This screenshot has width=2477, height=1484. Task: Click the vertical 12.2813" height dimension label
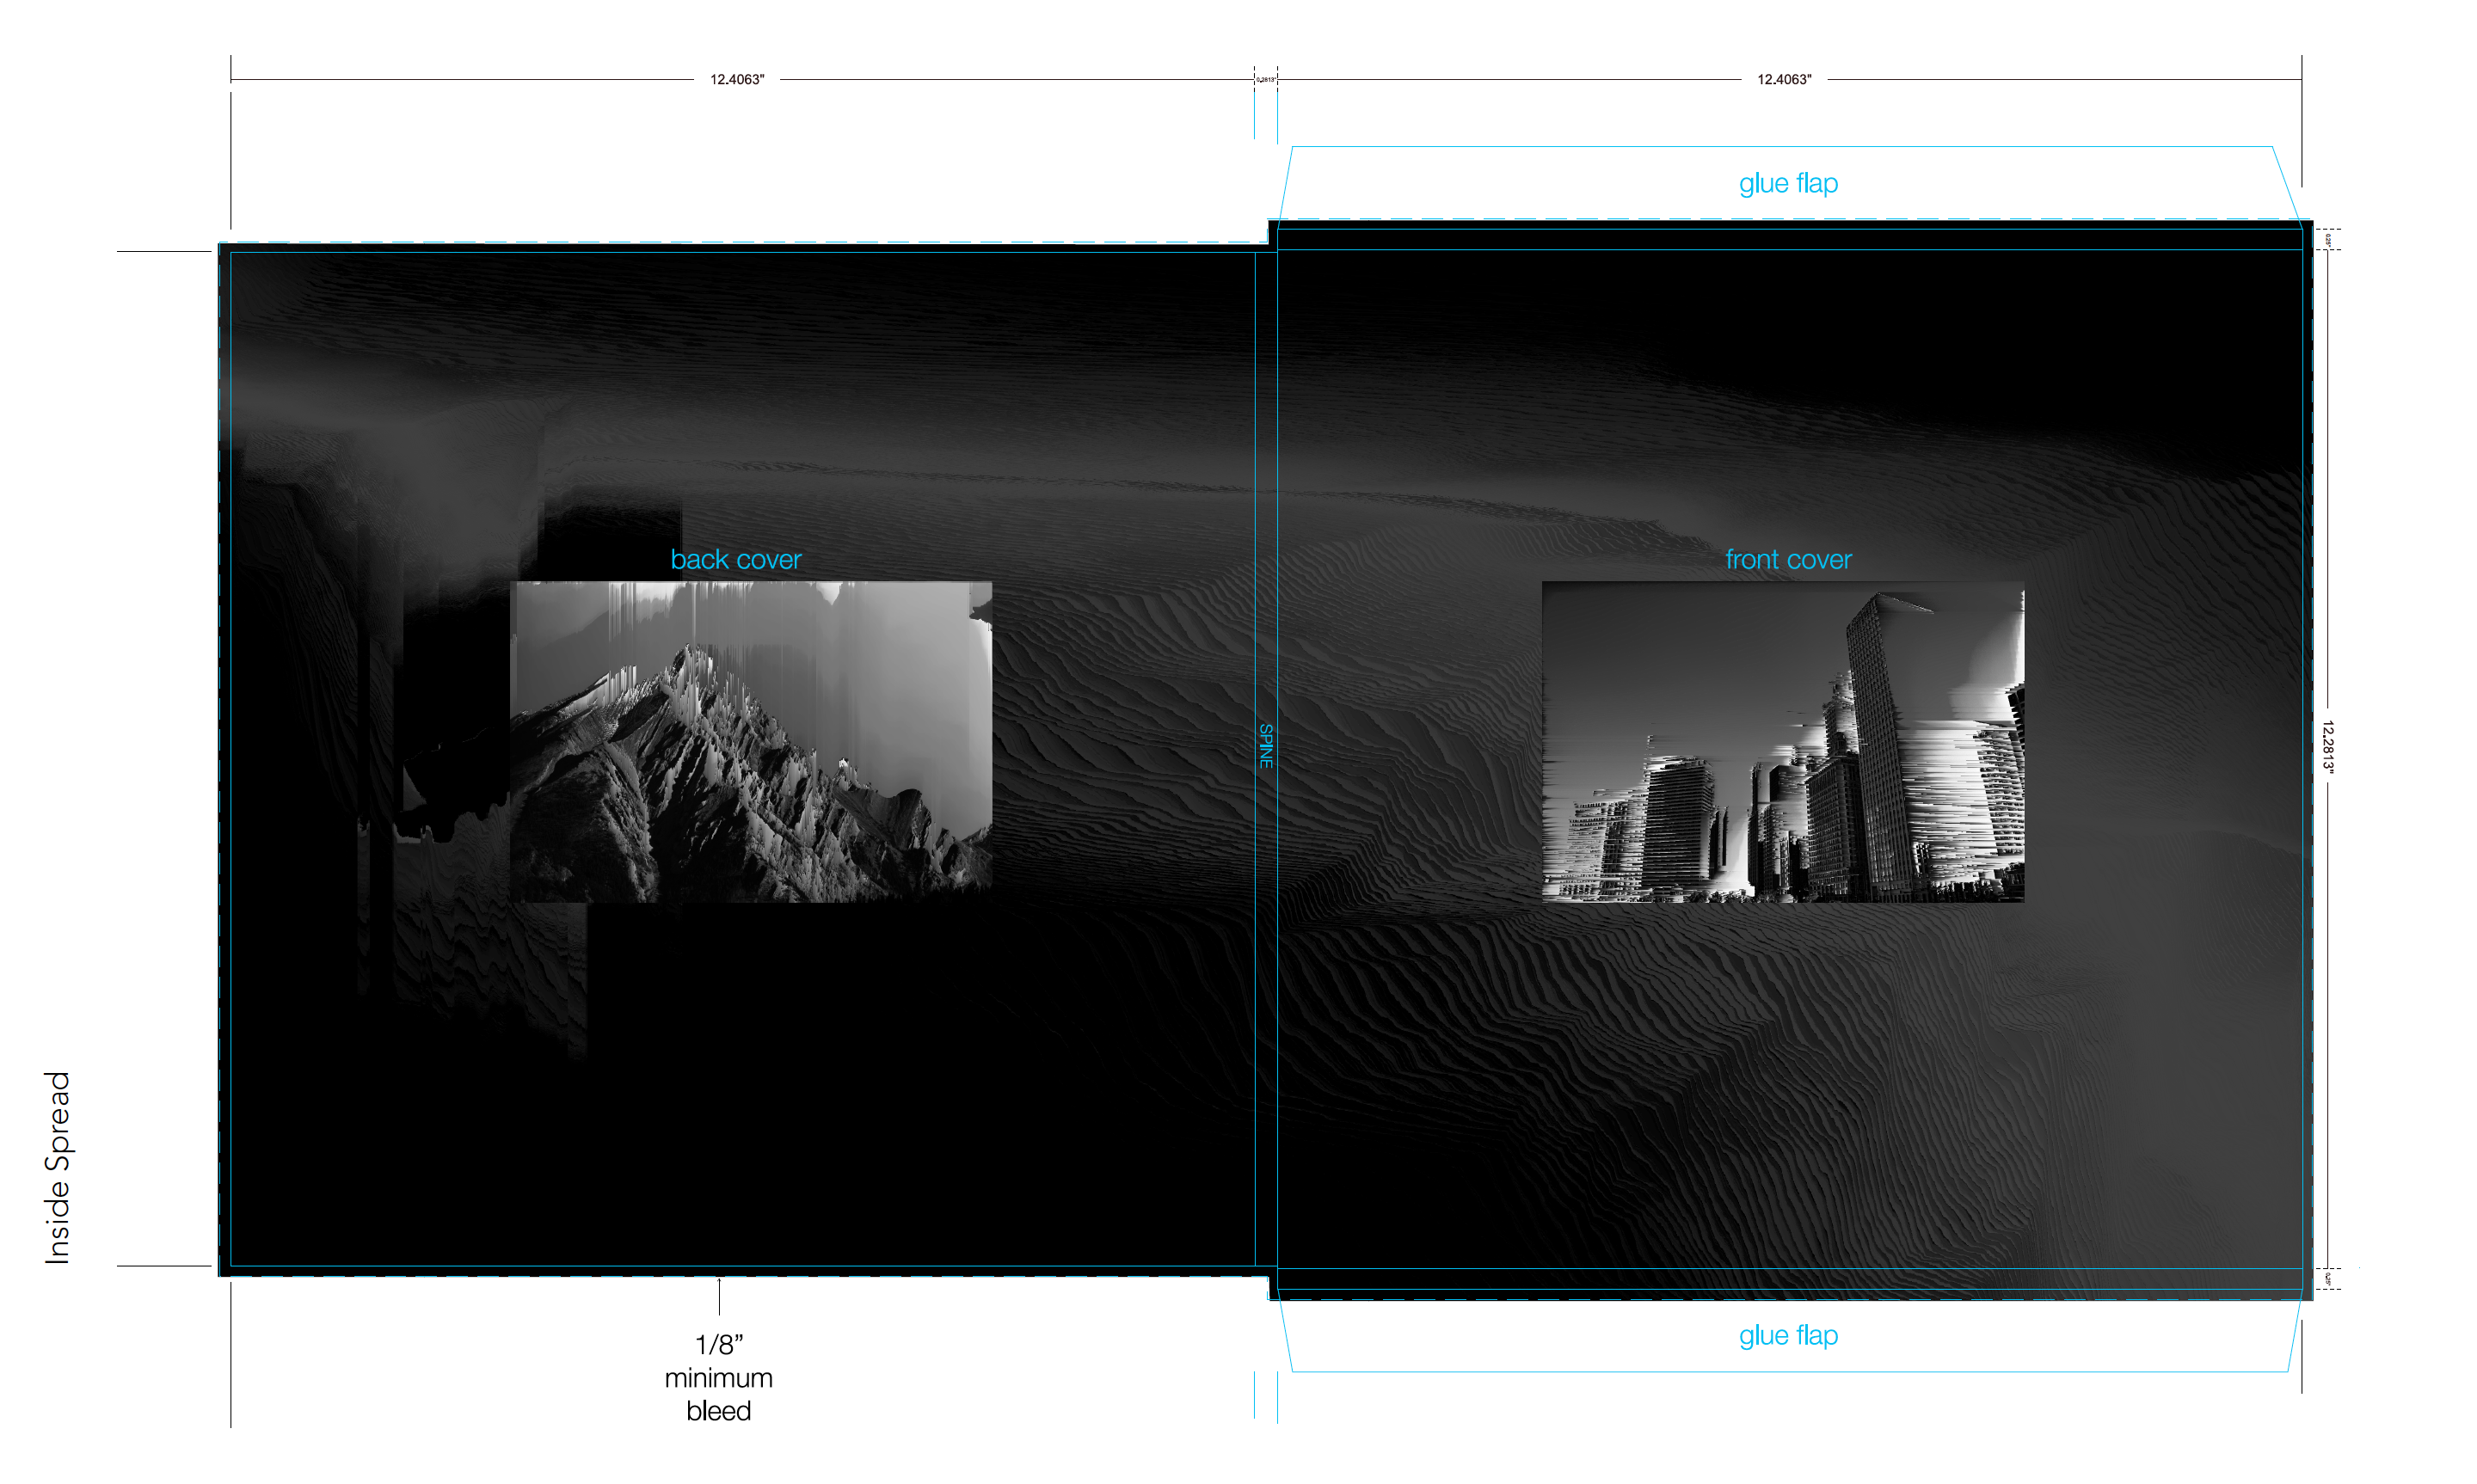pos(2327,746)
